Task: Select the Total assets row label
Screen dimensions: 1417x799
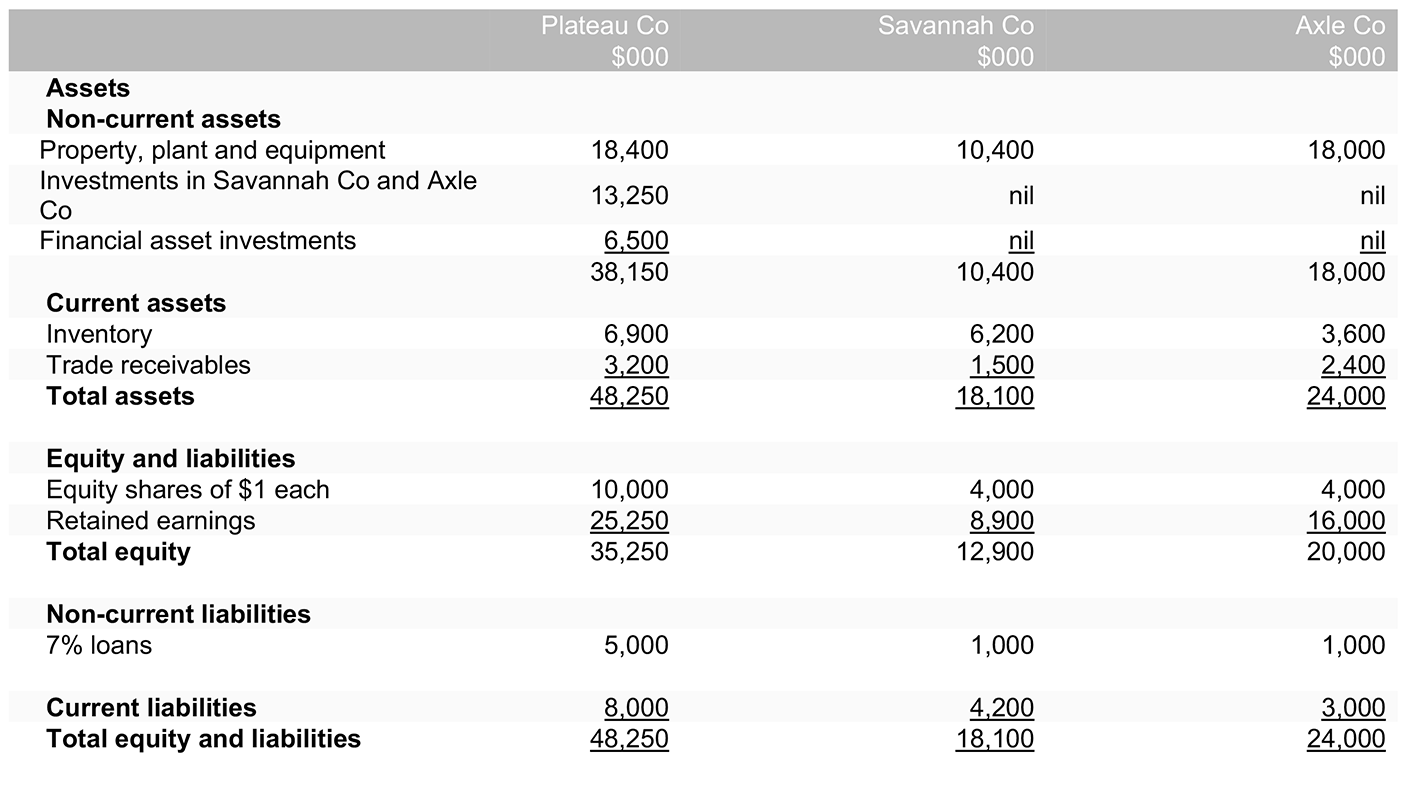Action: pyautogui.click(x=120, y=396)
